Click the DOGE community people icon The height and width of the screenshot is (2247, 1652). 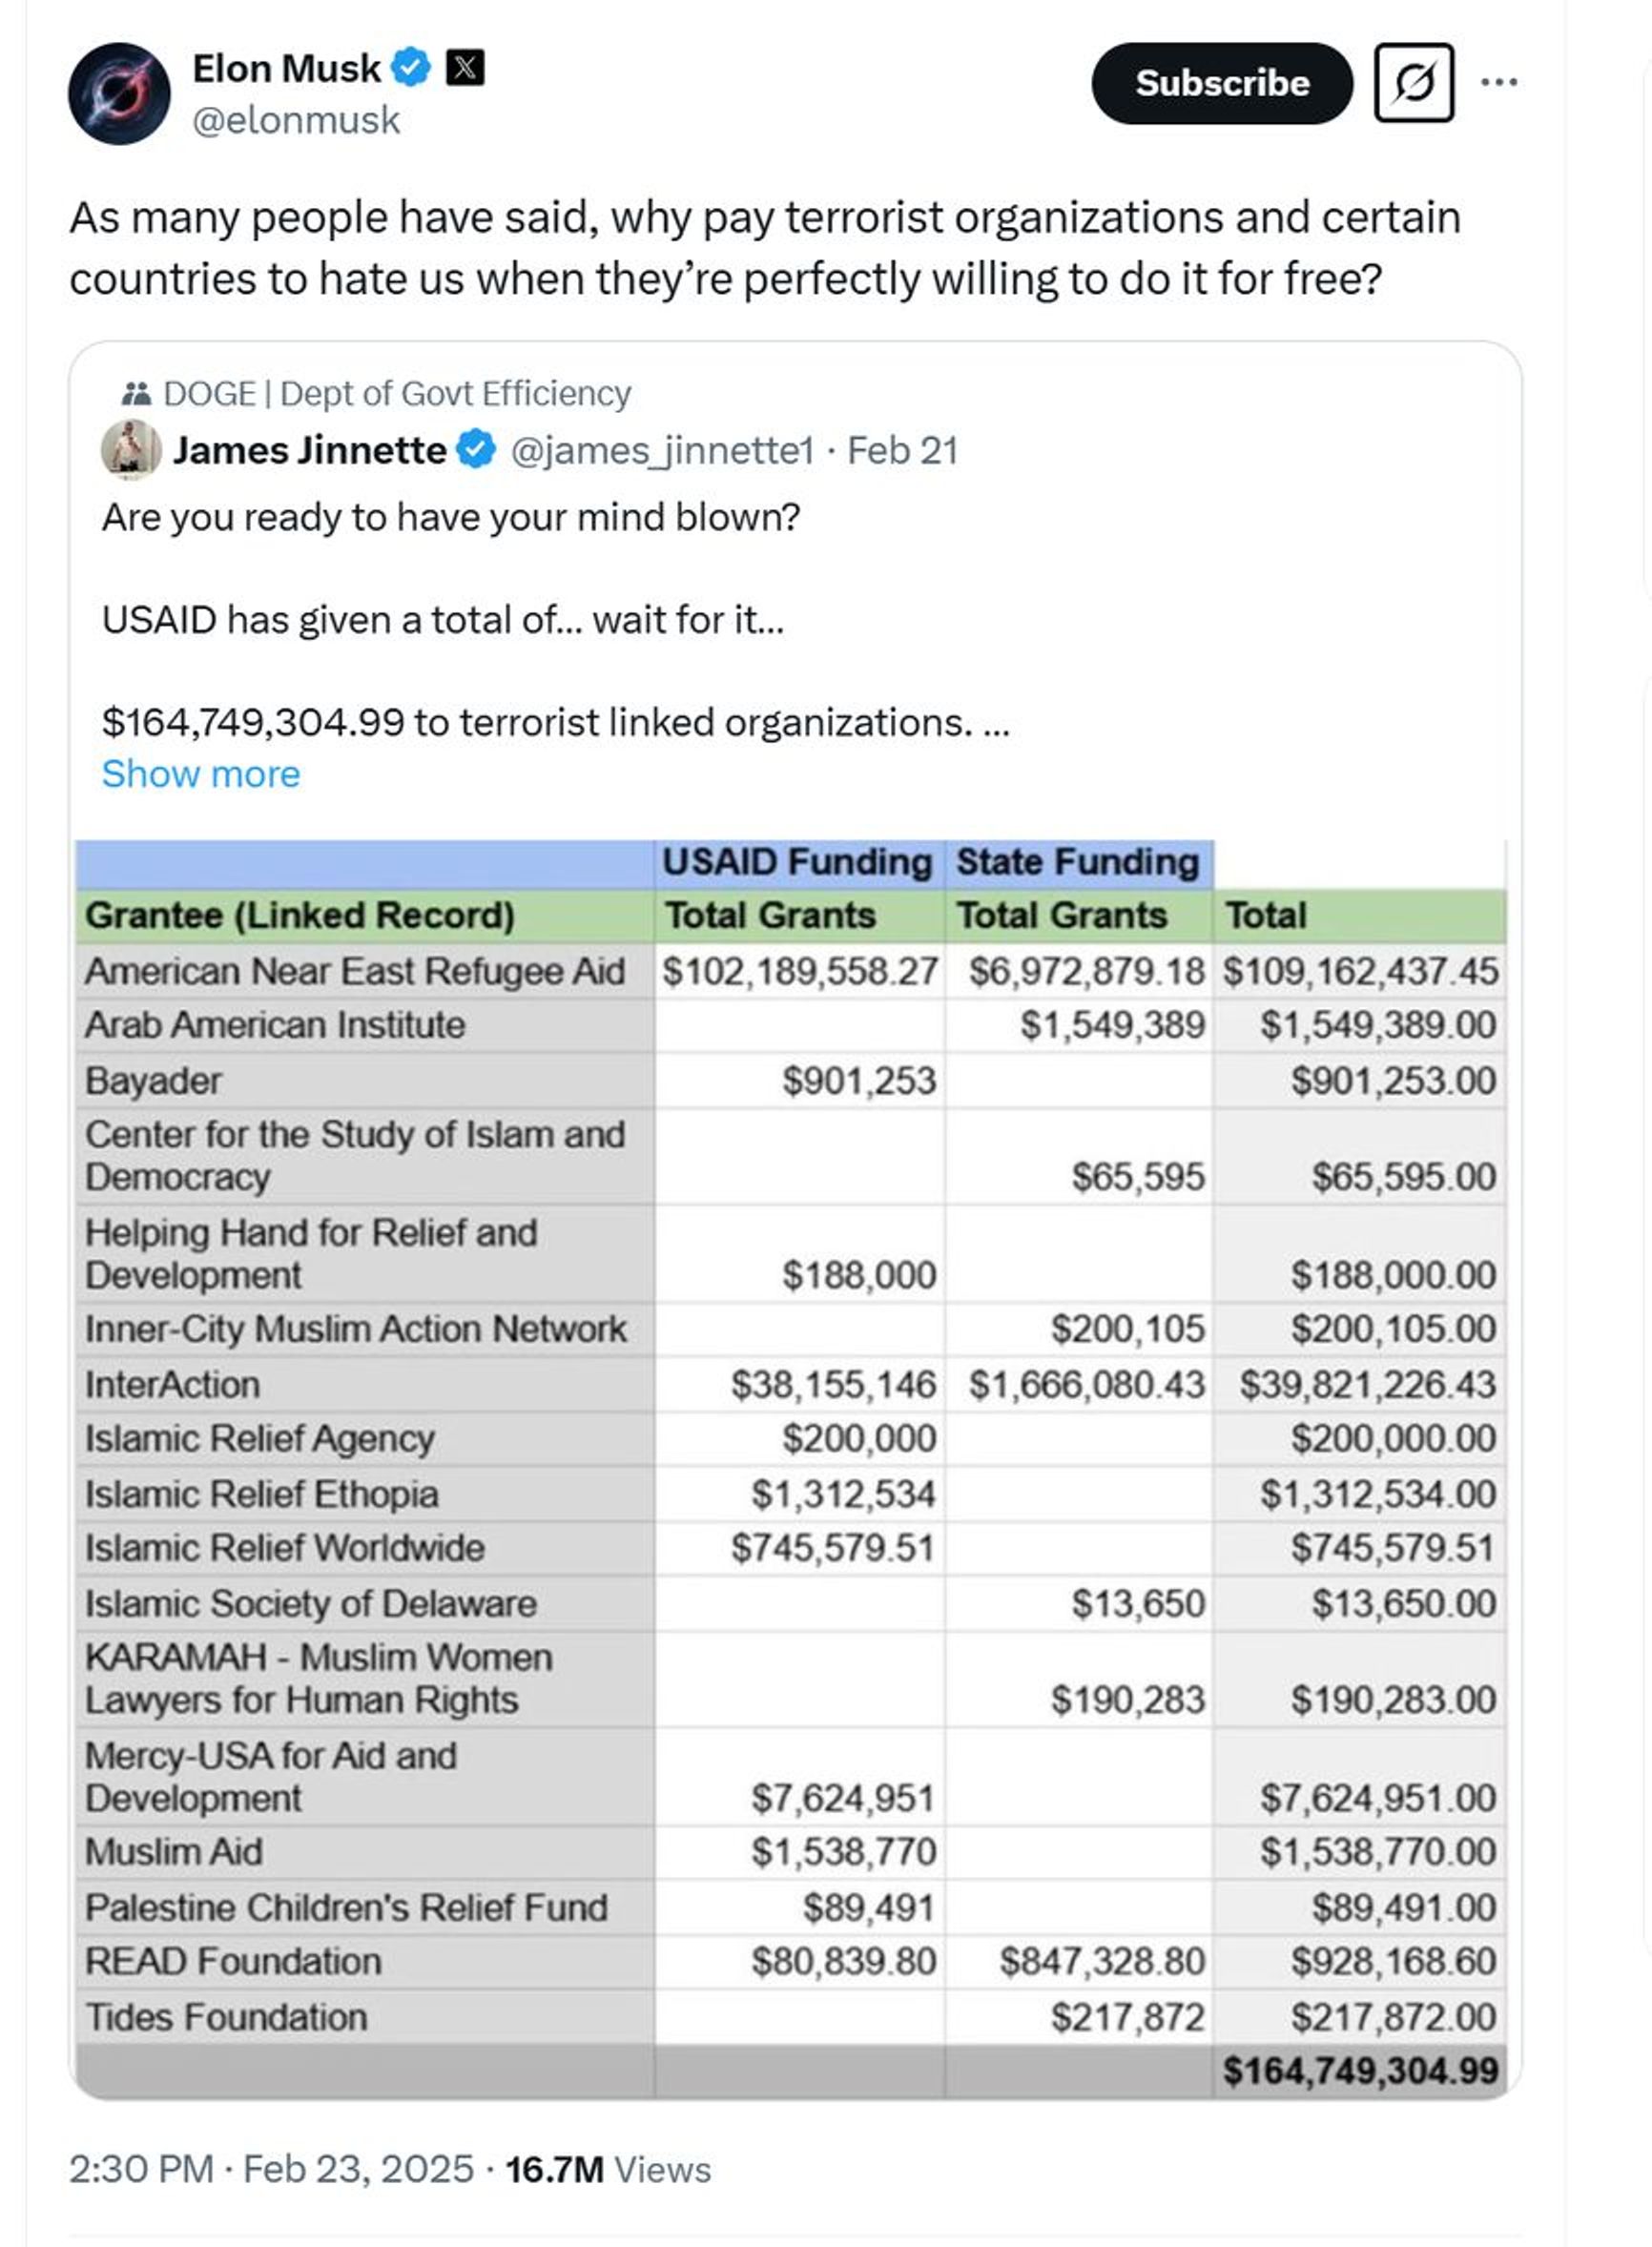[x=135, y=394]
